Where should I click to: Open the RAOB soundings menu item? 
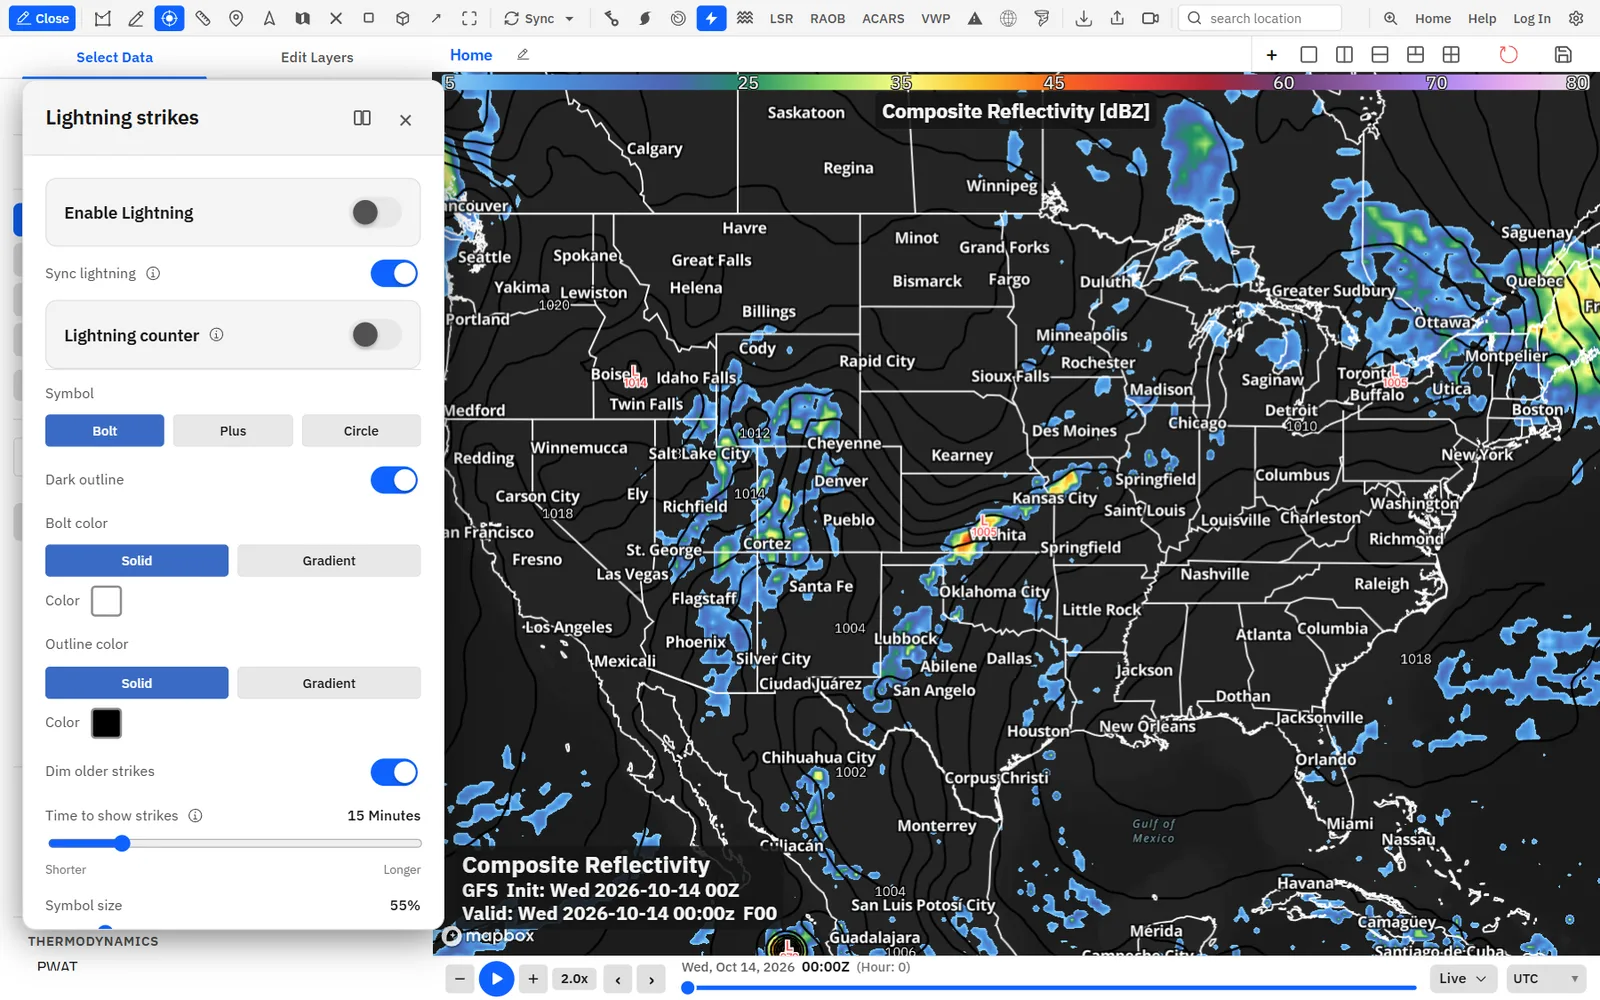coord(828,19)
